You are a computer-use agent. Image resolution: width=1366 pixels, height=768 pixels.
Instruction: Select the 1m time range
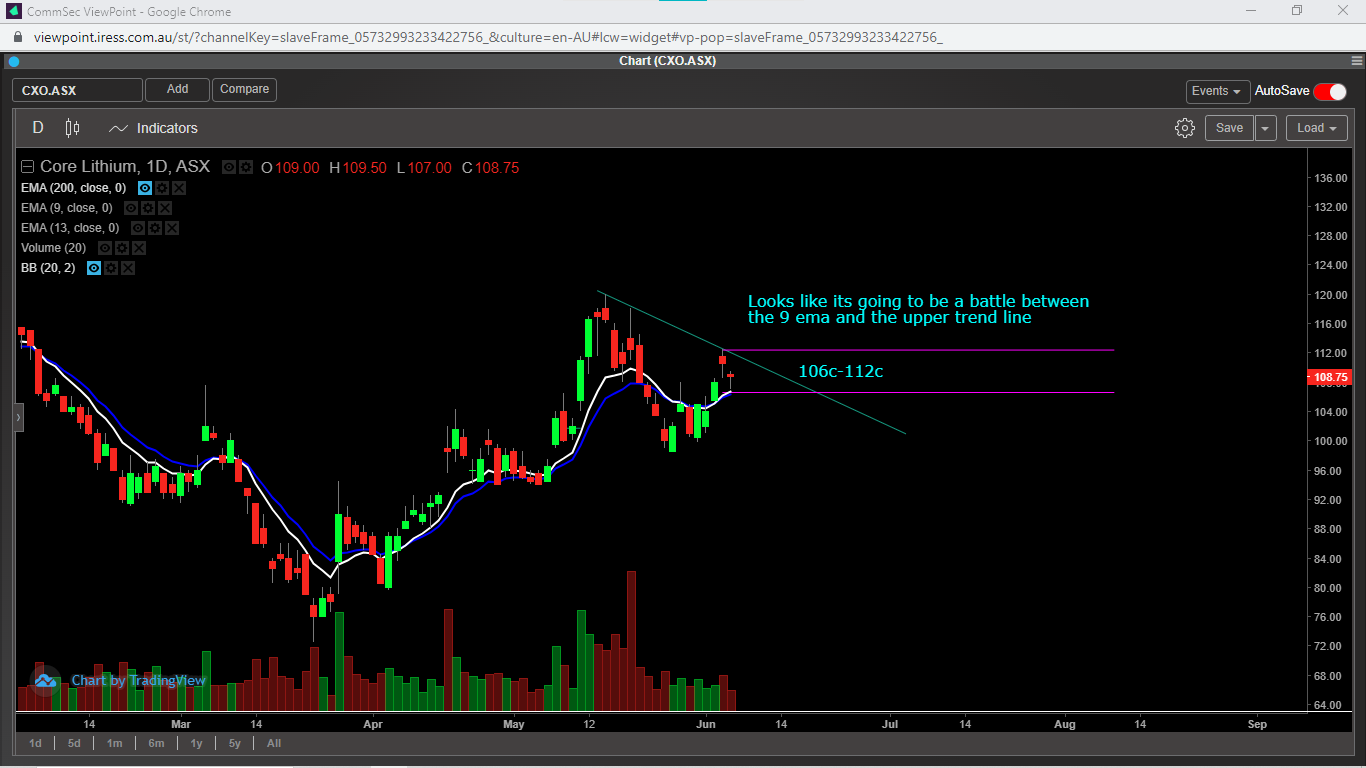pos(114,743)
